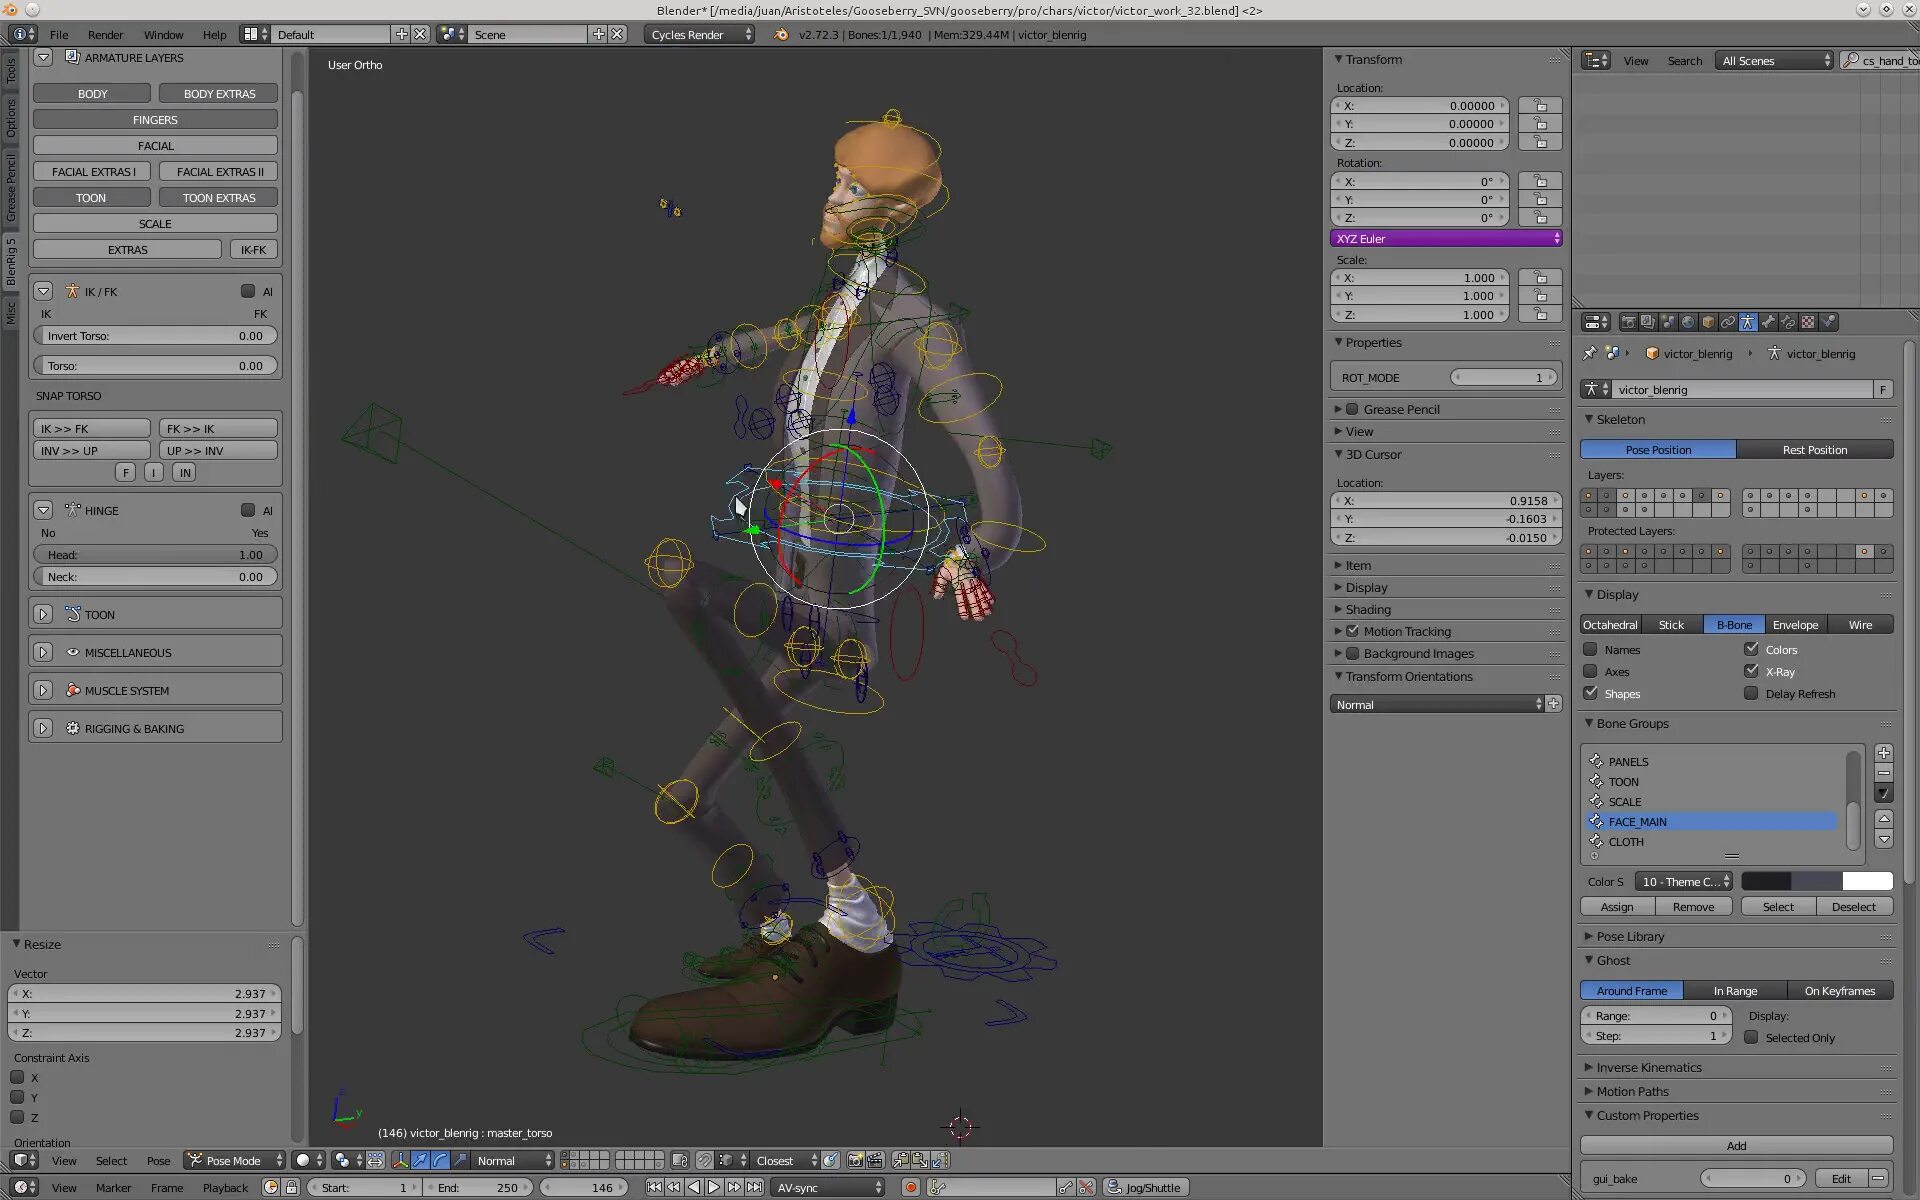
Task: Lock the Location X value
Action: (x=1540, y=105)
